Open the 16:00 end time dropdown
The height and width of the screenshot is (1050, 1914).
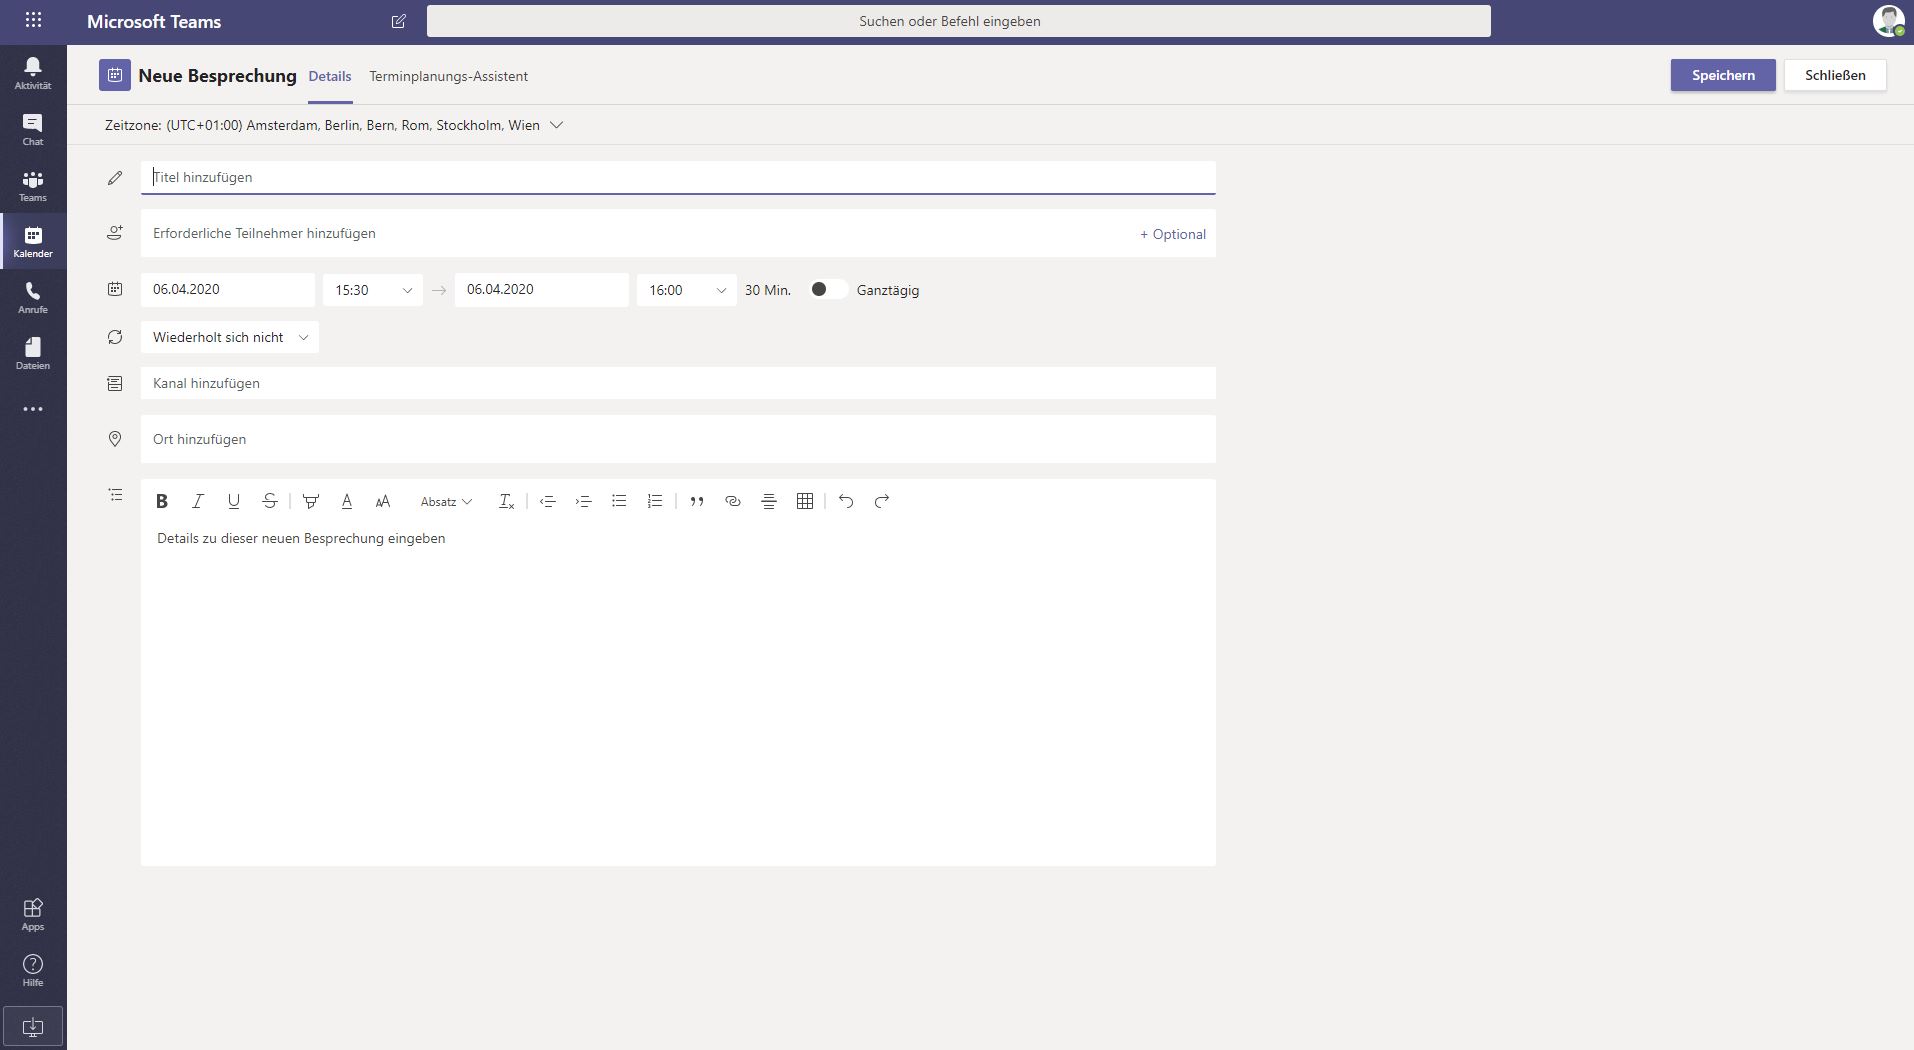click(687, 290)
